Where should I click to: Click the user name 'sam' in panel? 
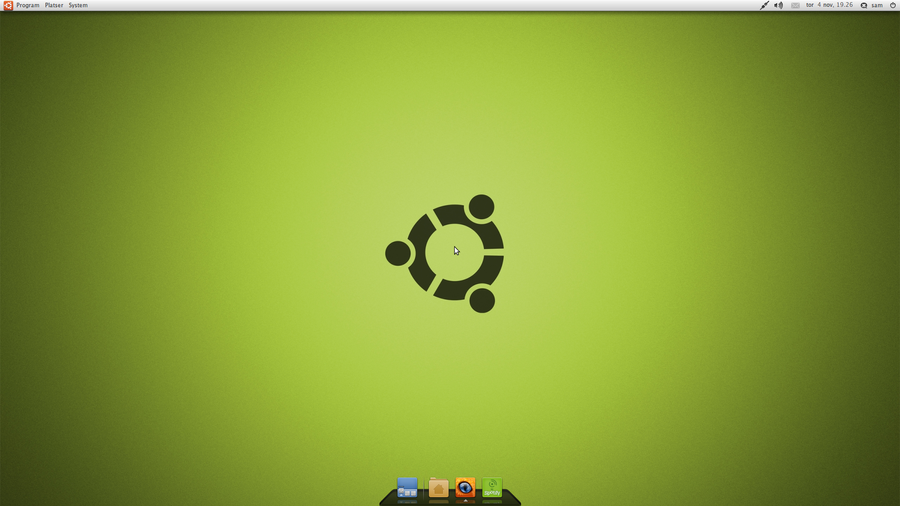tap(877, 5)
